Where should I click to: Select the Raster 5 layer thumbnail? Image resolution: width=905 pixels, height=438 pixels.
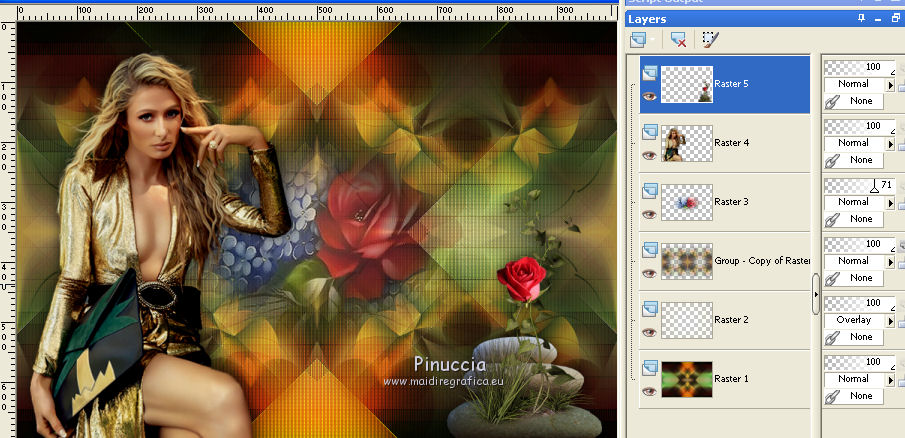(x=687, y=84)
